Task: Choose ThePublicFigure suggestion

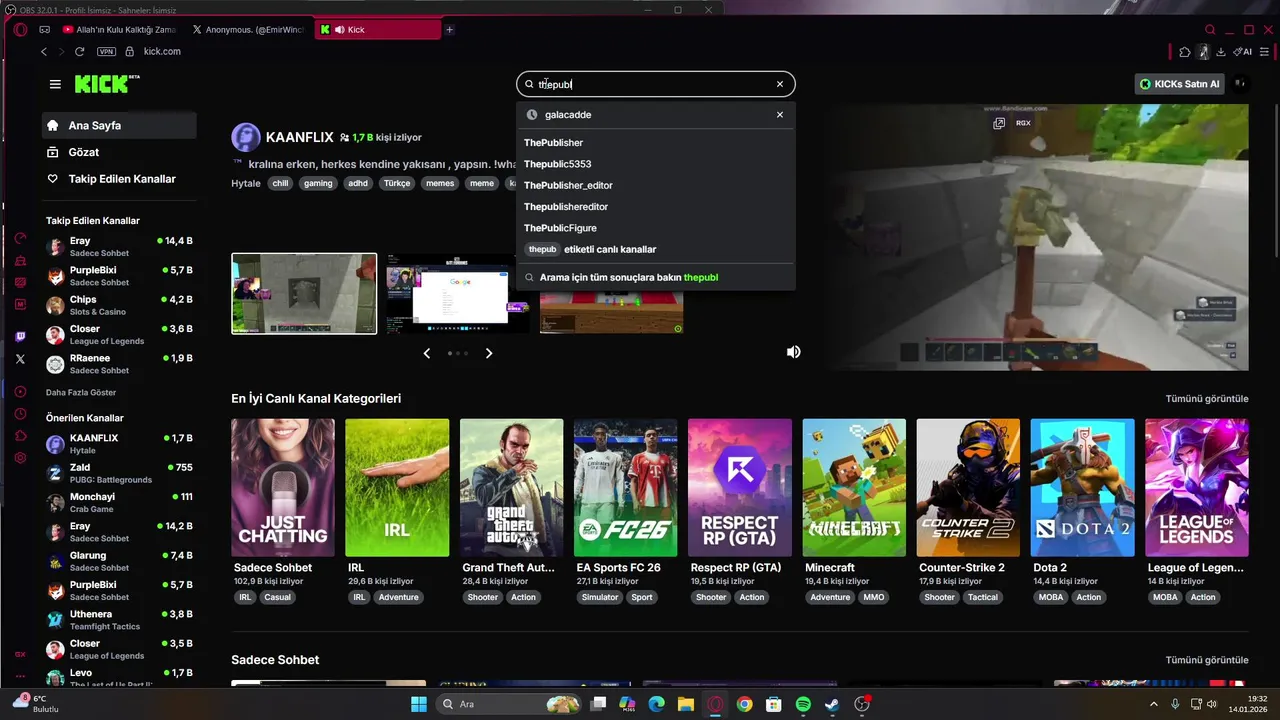Action: pos(560,228)
